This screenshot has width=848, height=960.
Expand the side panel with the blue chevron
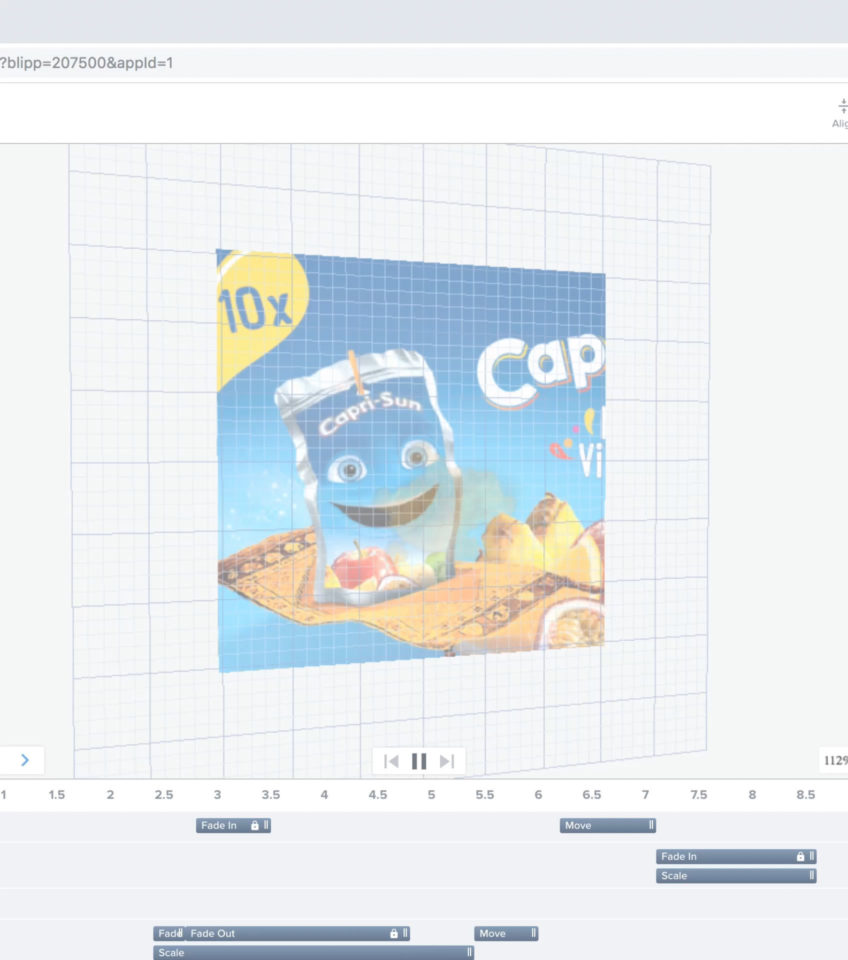[x=24, y=760]
